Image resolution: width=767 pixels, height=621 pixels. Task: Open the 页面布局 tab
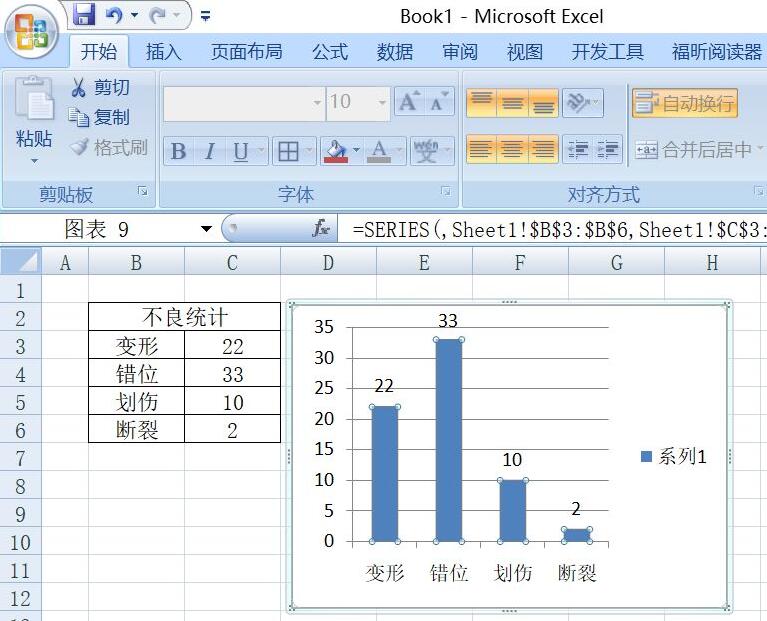[x=247, y=51]
